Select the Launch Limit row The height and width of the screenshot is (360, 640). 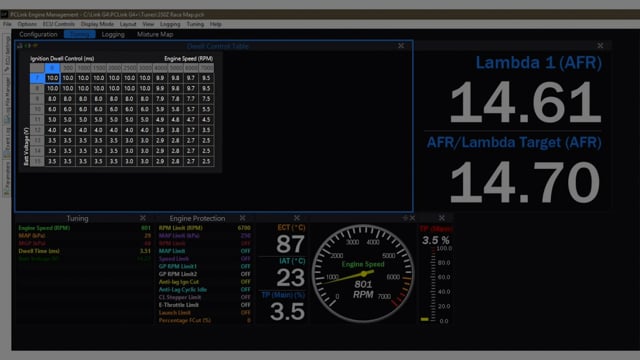point(204,313)
